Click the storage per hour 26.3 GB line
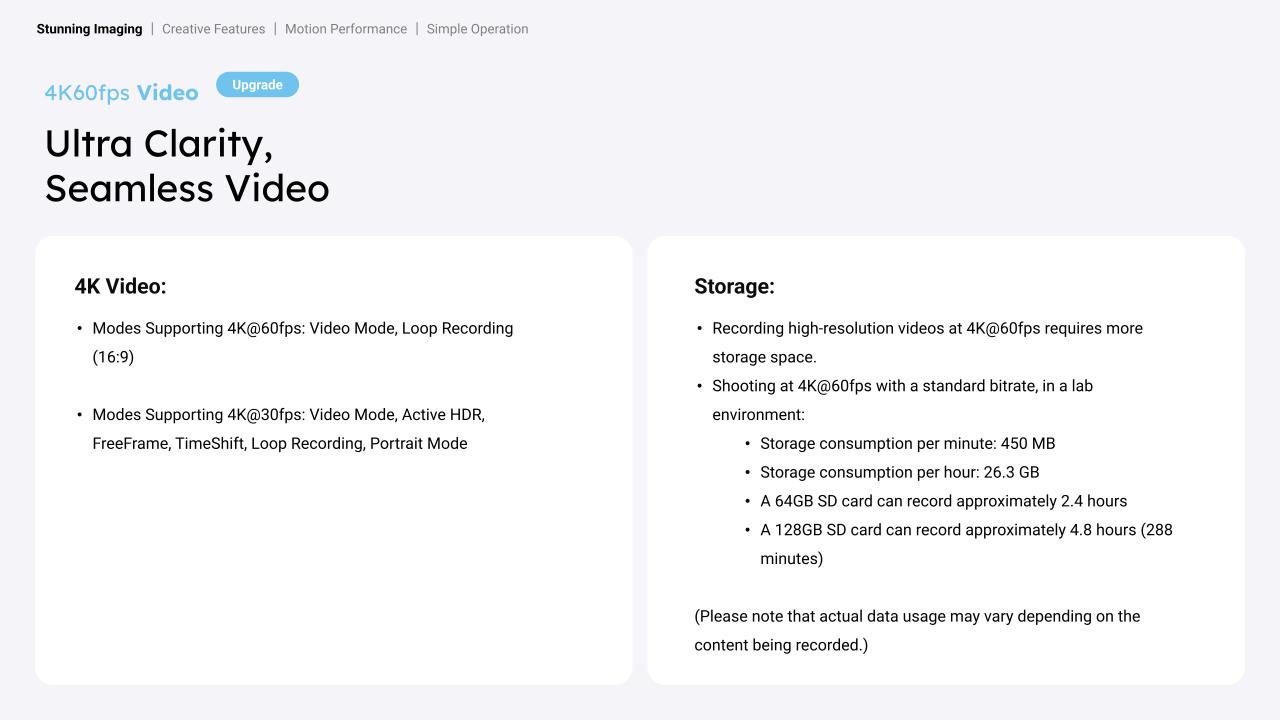 coord(899,472)
